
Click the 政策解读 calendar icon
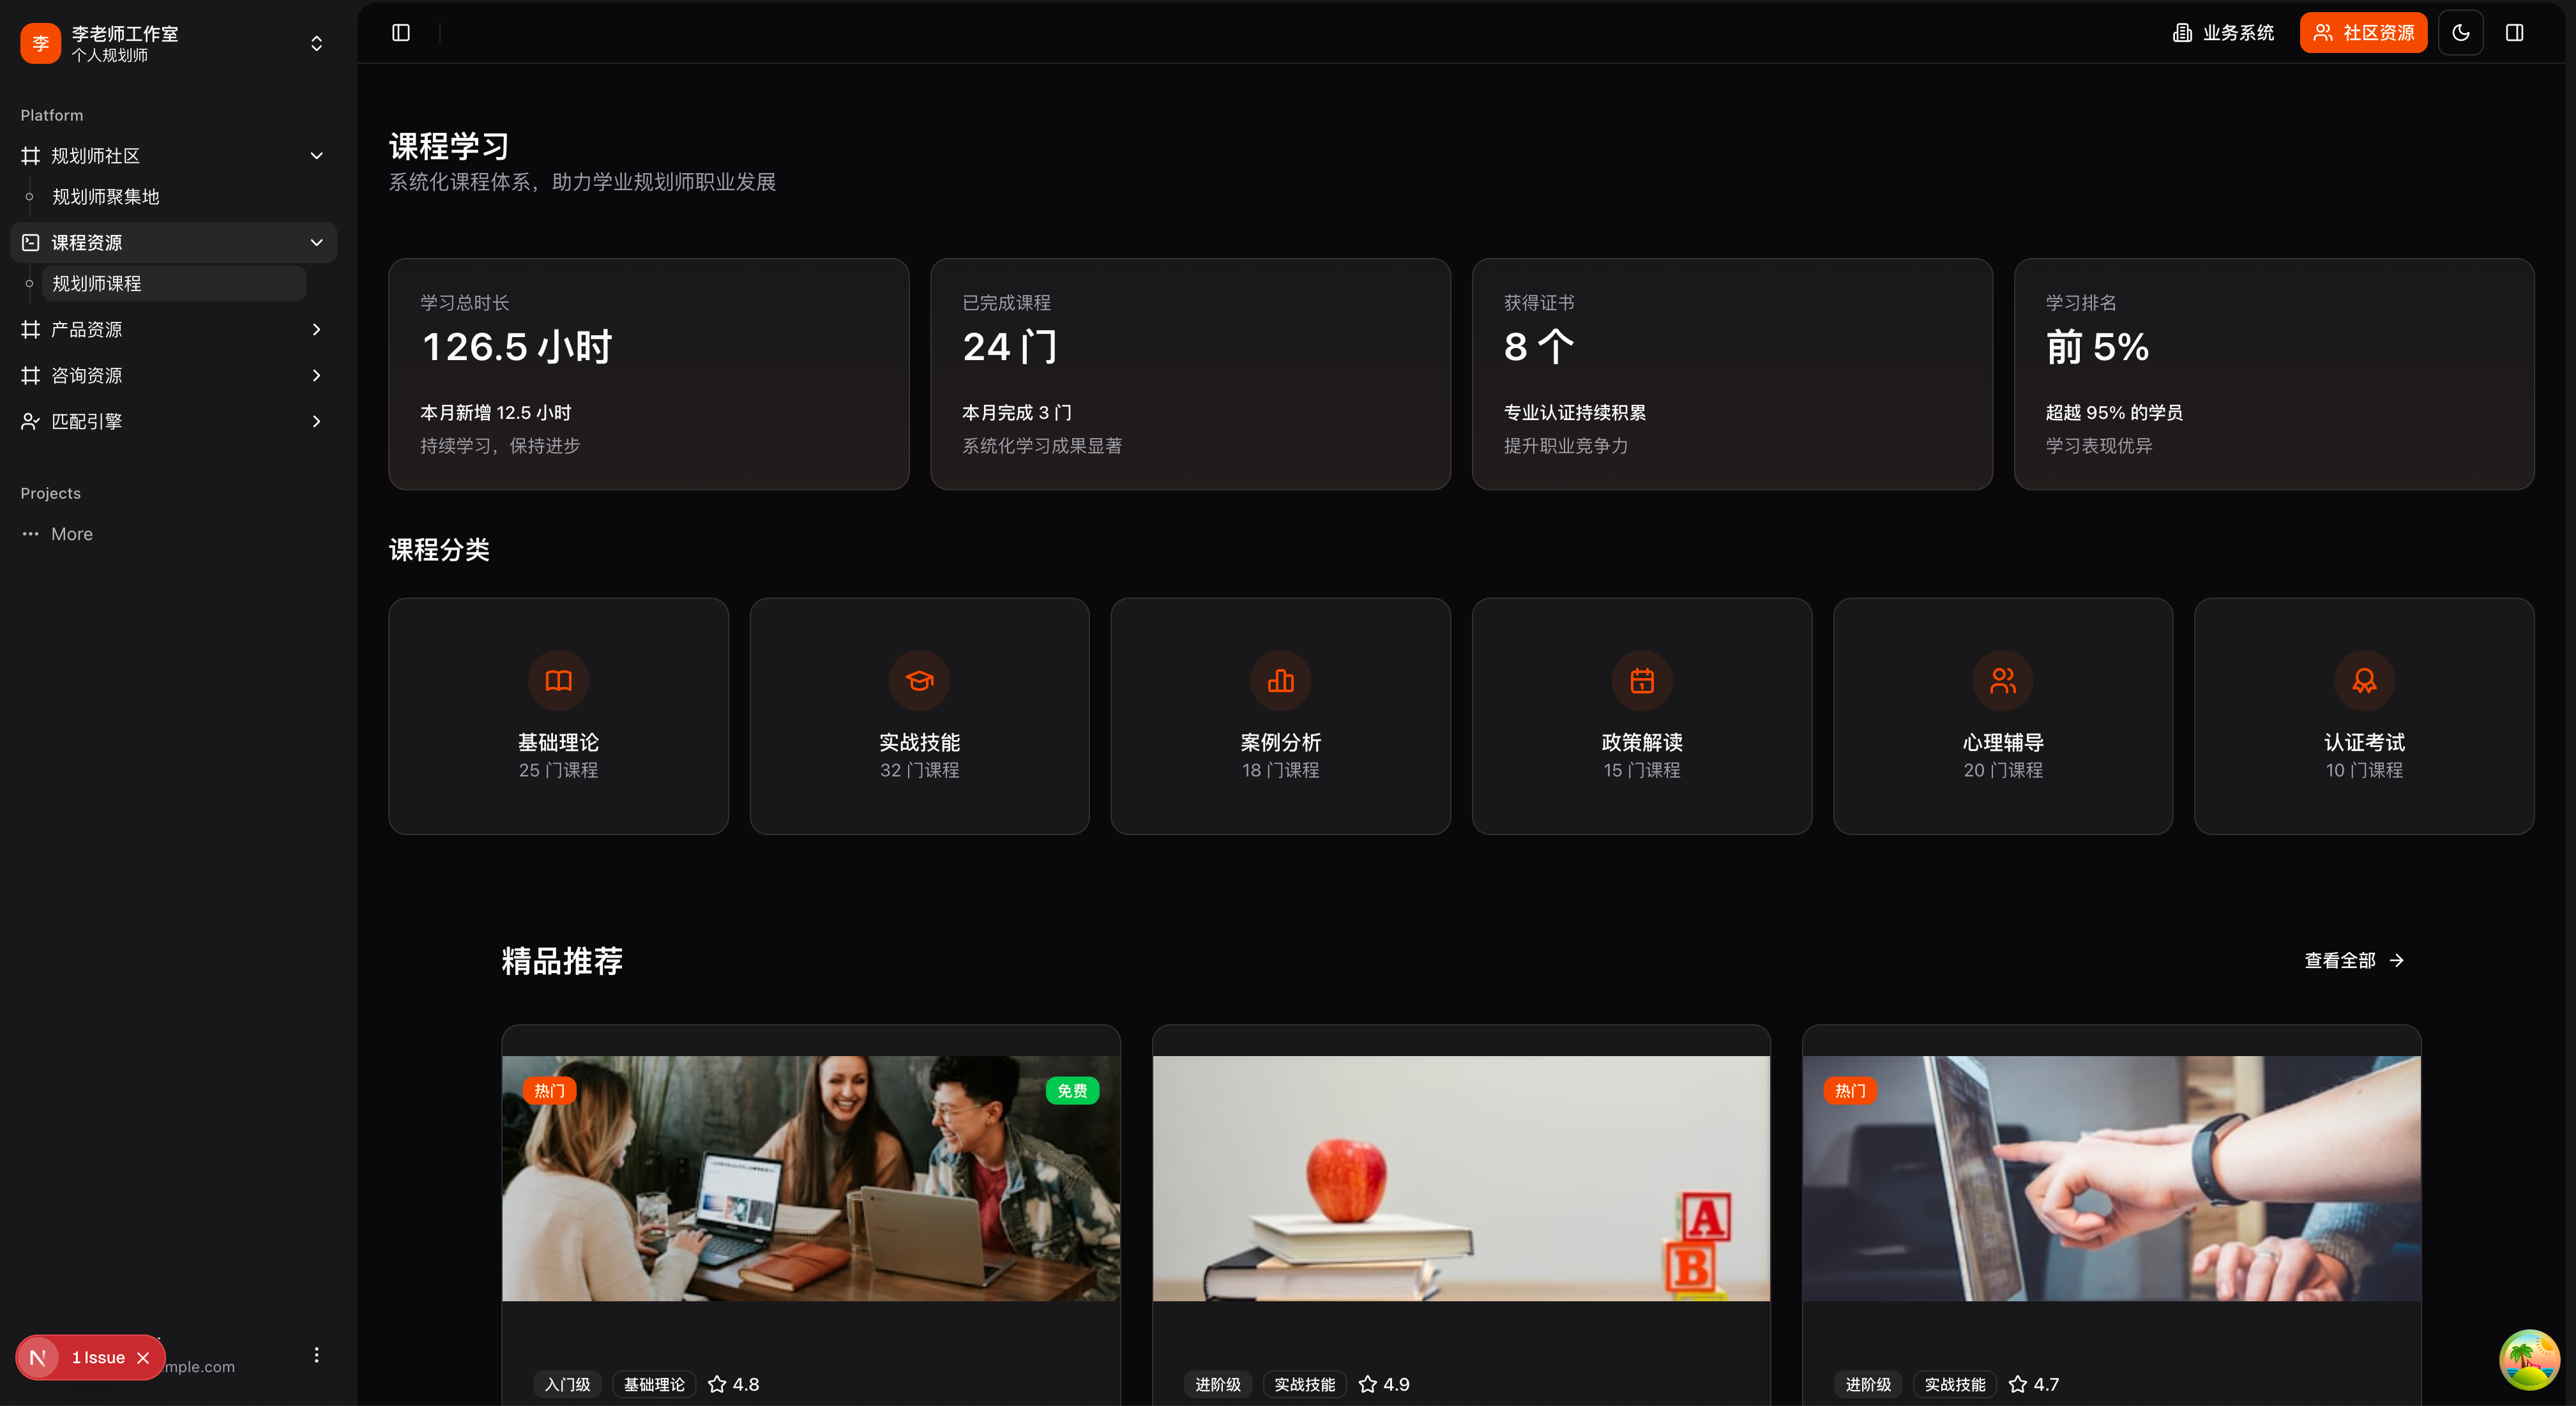(x=1641, y=681)
